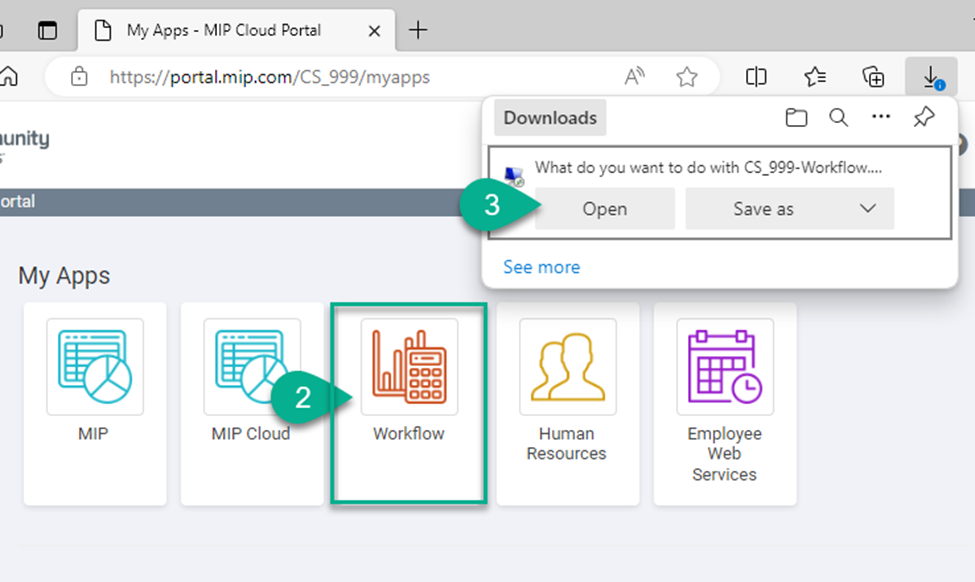
Task: Pin the Downloads panel
Action: (x=924, y=118)
